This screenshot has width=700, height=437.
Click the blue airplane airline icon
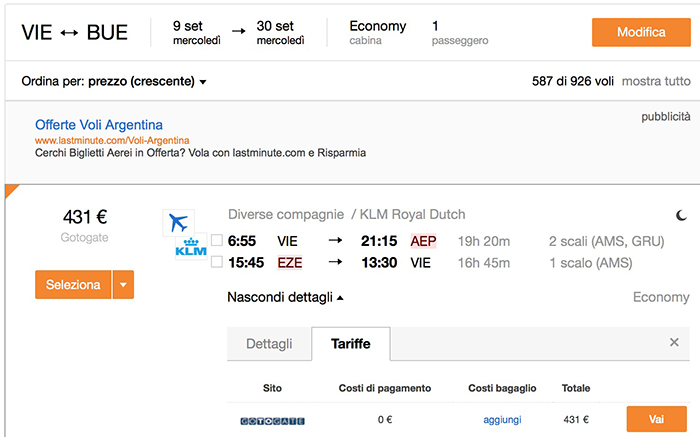click(179, 222)
